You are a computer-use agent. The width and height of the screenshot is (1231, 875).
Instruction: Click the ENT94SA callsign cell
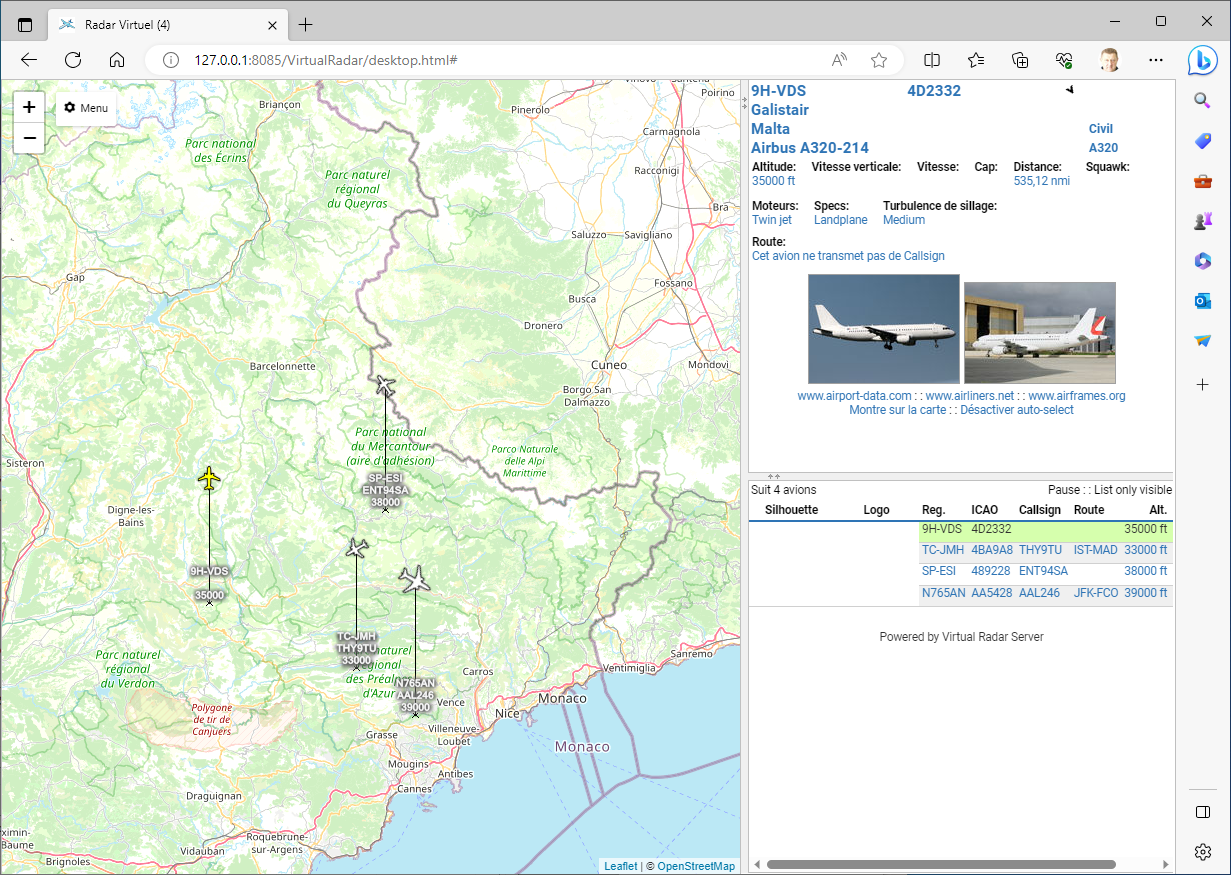tap(1044, 571)
